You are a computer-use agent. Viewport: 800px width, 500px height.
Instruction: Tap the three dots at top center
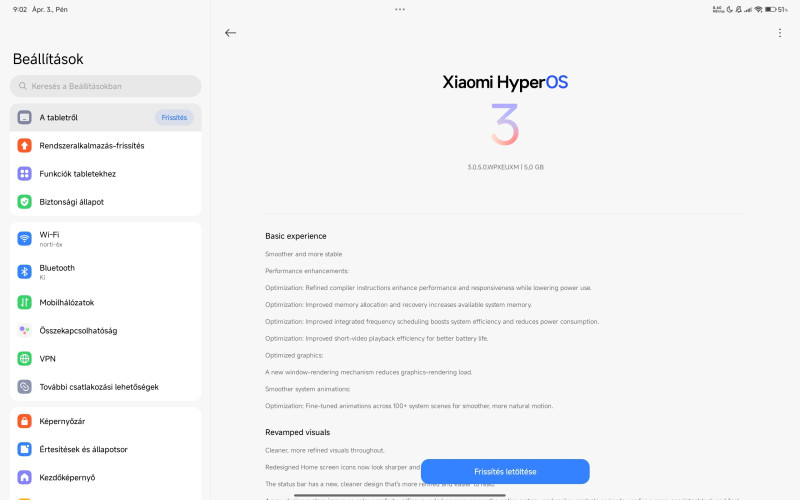pyautogui.click(x=400, y=9)
